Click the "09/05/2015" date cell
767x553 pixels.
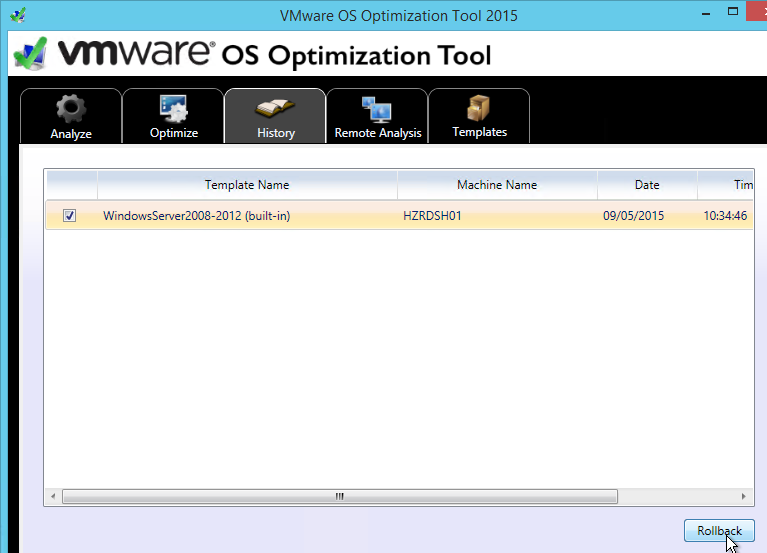pos(633,216)
